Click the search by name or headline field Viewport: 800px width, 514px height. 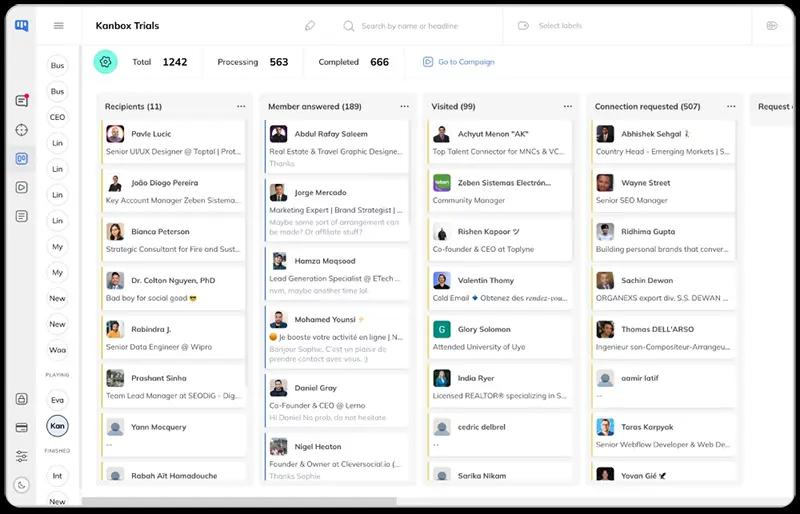(x=410, y=26)
